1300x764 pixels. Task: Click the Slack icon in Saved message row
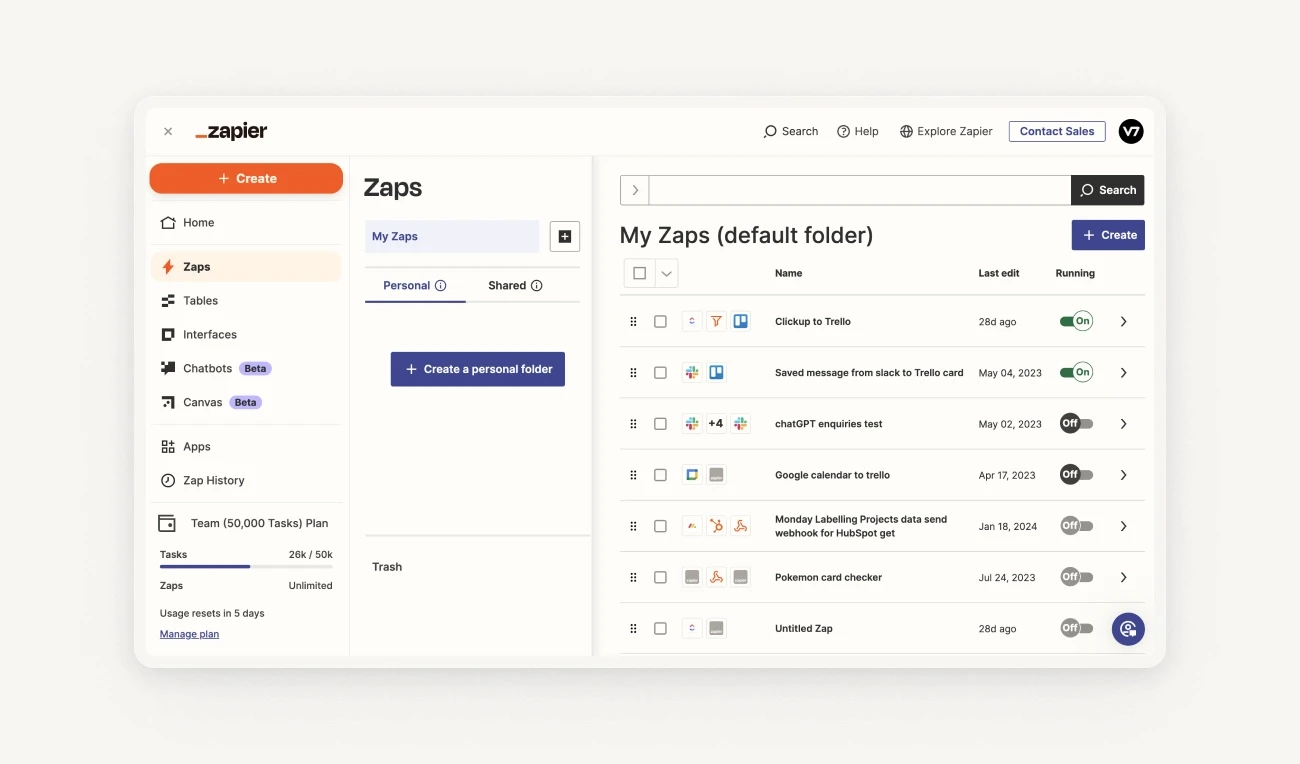(x=691, y=373)
